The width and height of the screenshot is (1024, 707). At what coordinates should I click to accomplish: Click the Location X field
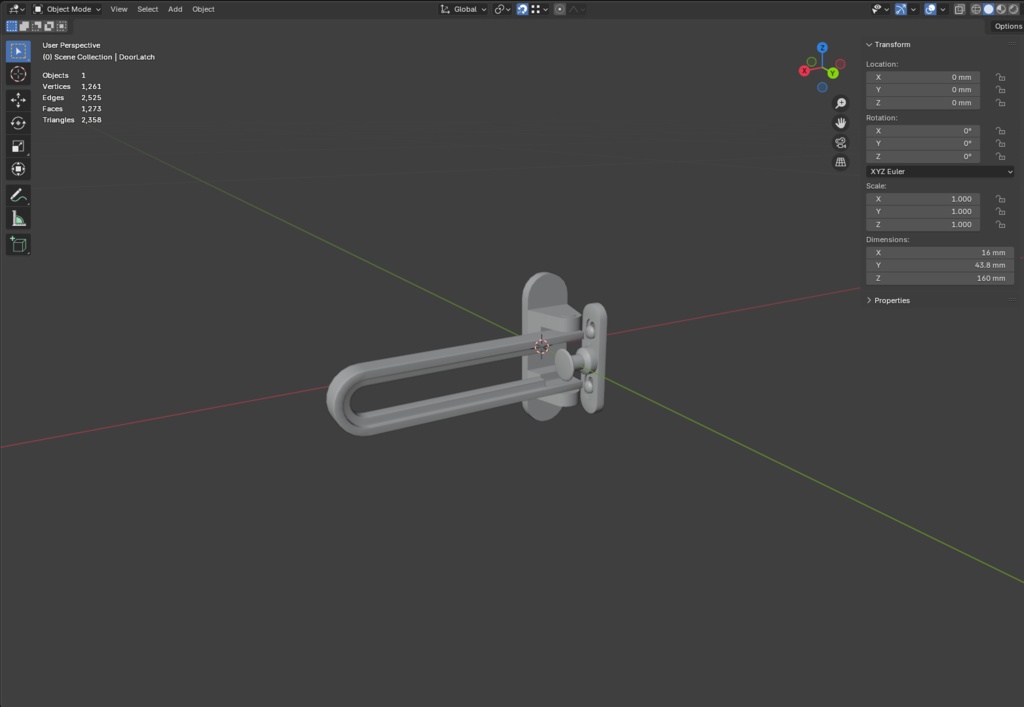pos(923,77)
